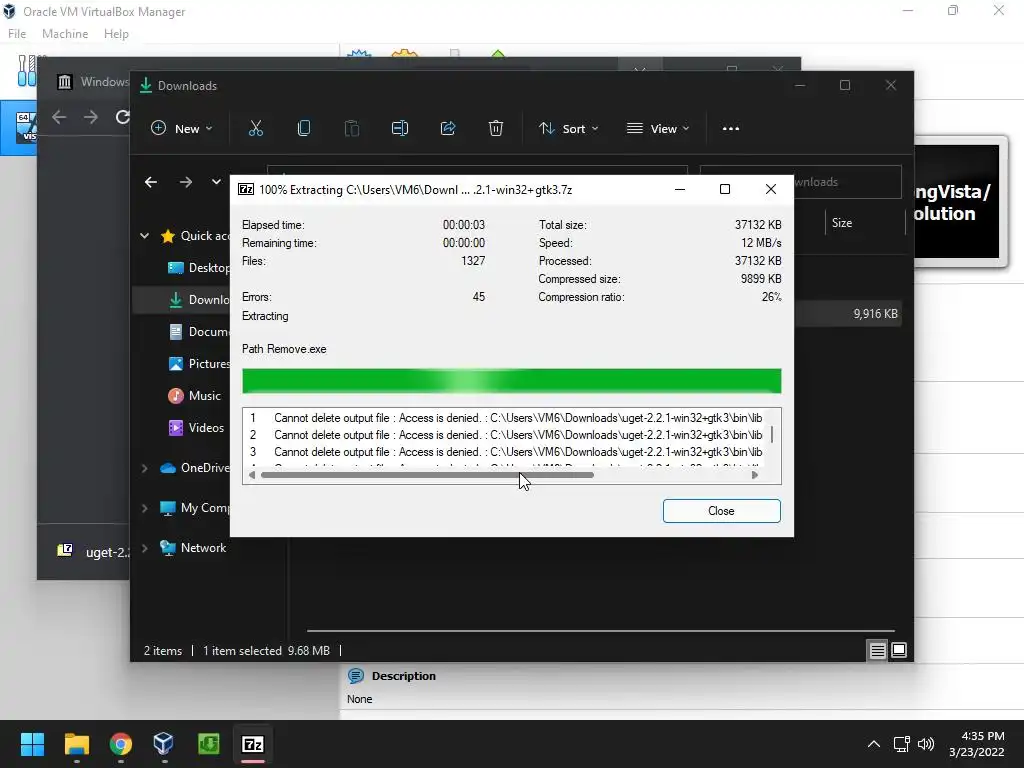Viewport: 1024px width, 768px height.
Task: Open the Sort dropdown in Downloads
Action: point(568,129)
